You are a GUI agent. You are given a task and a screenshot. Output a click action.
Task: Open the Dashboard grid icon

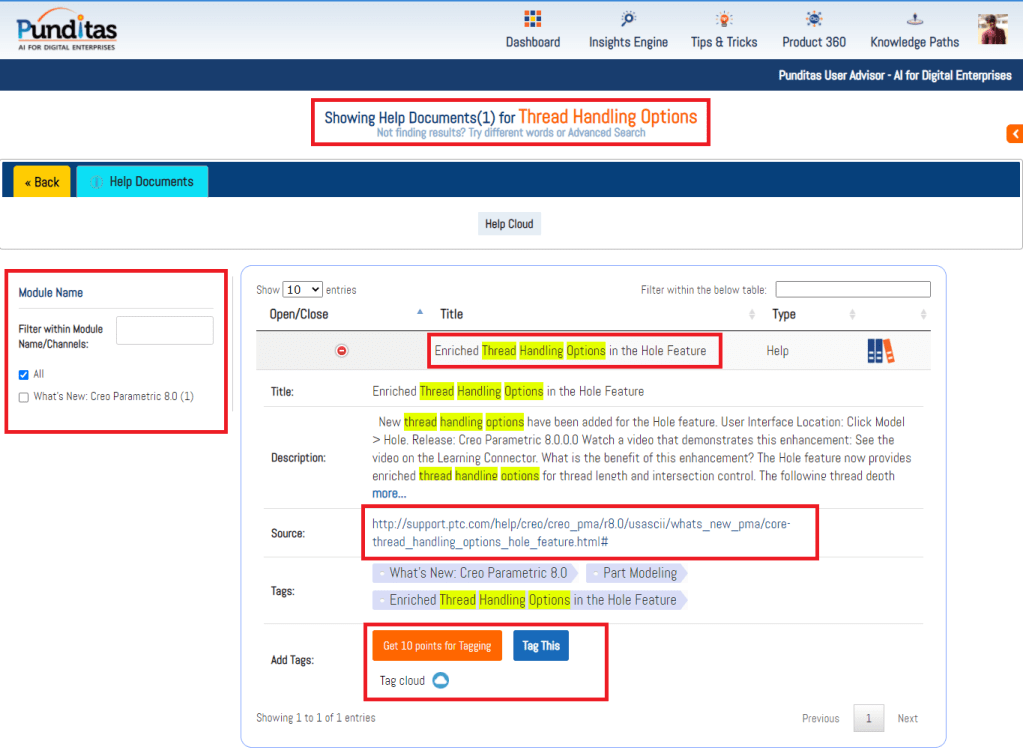tap(532, 19)
